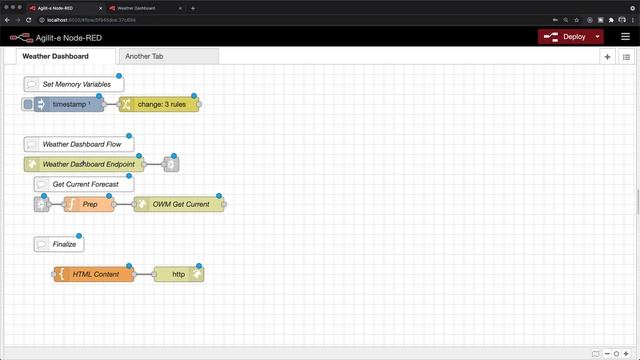Click the input port of HTML Content node
The image size is (640, 360).
(54, 274)
